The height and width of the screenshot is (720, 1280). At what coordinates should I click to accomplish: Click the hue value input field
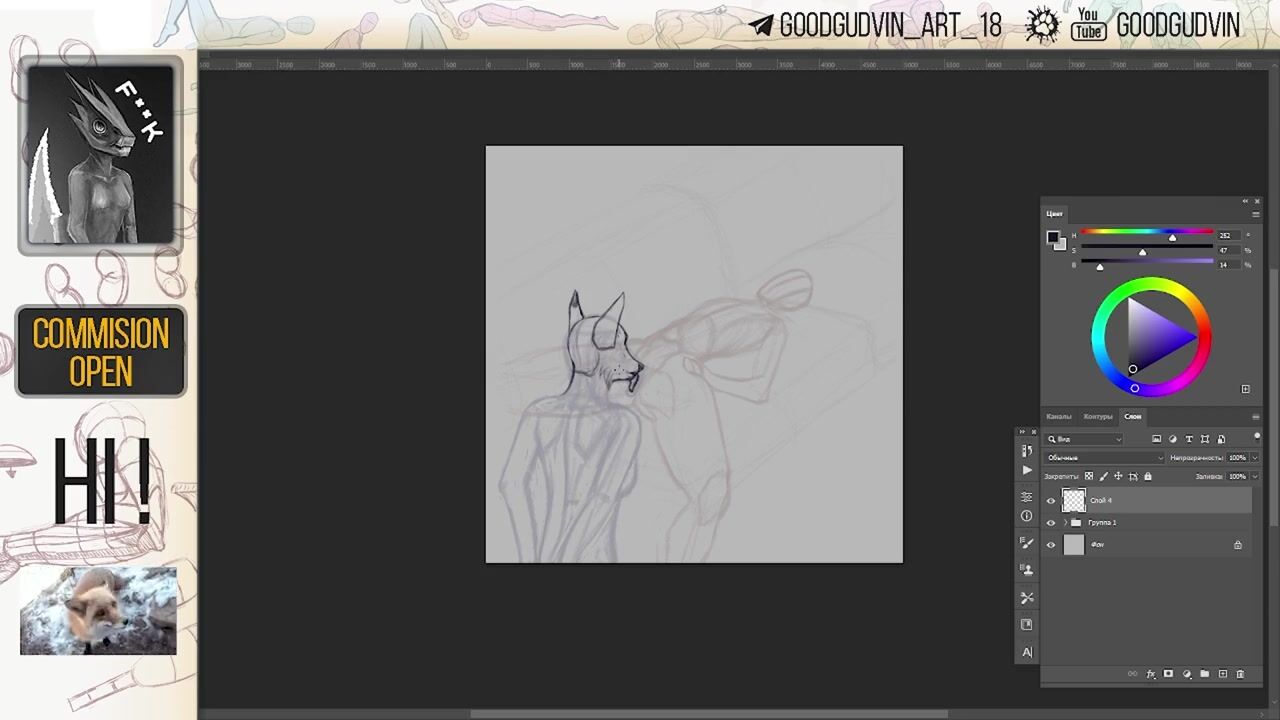coord(1225,236)
